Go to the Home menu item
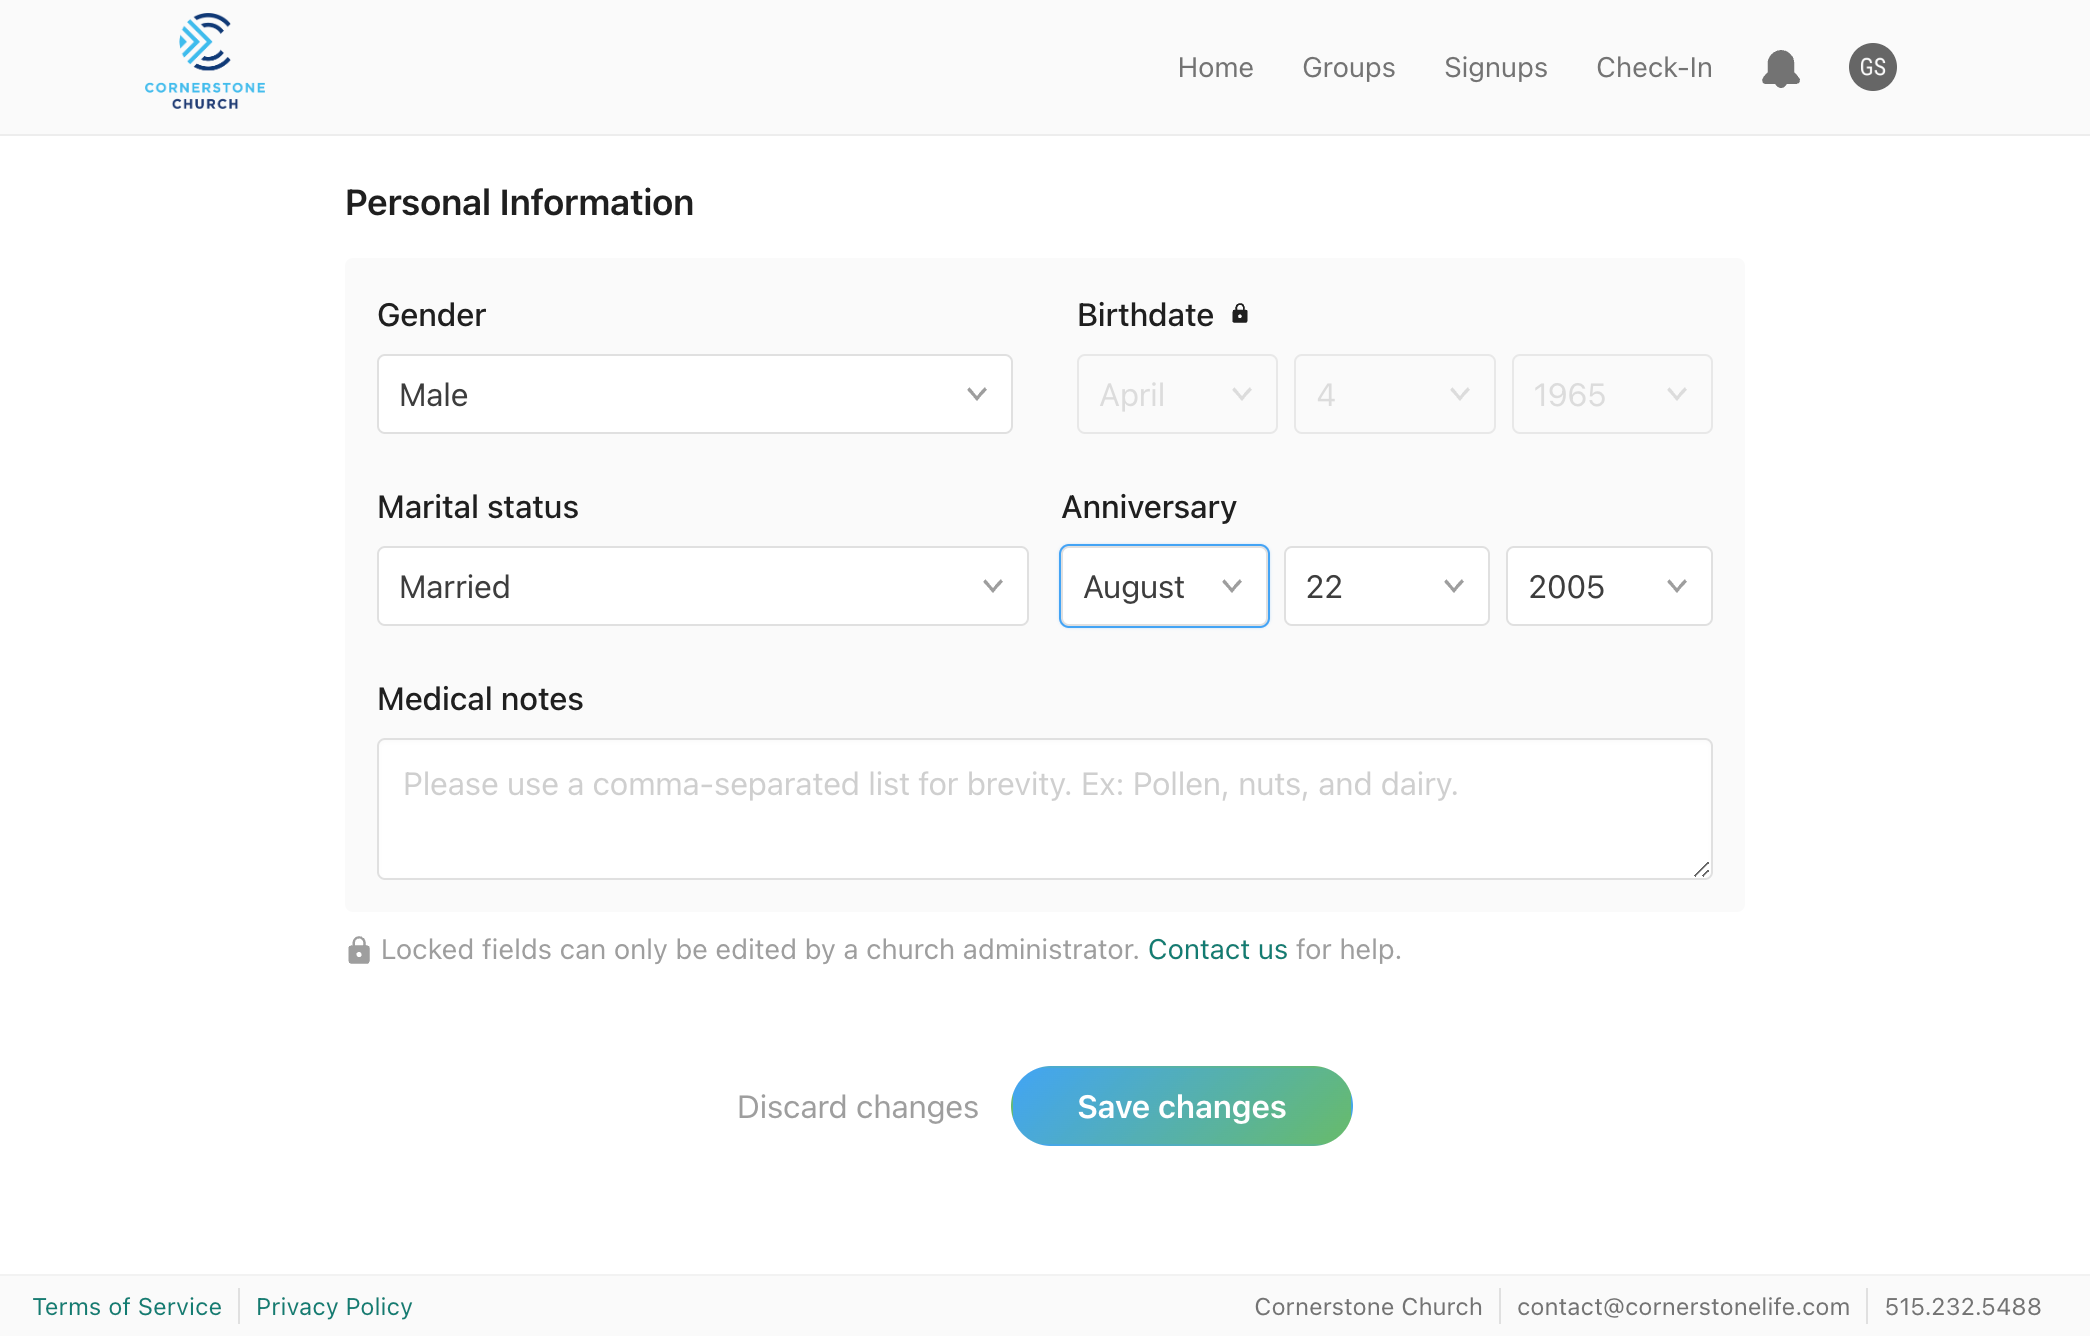The height and width of the screenshot is (1336, 2090). pos(1215,67)
